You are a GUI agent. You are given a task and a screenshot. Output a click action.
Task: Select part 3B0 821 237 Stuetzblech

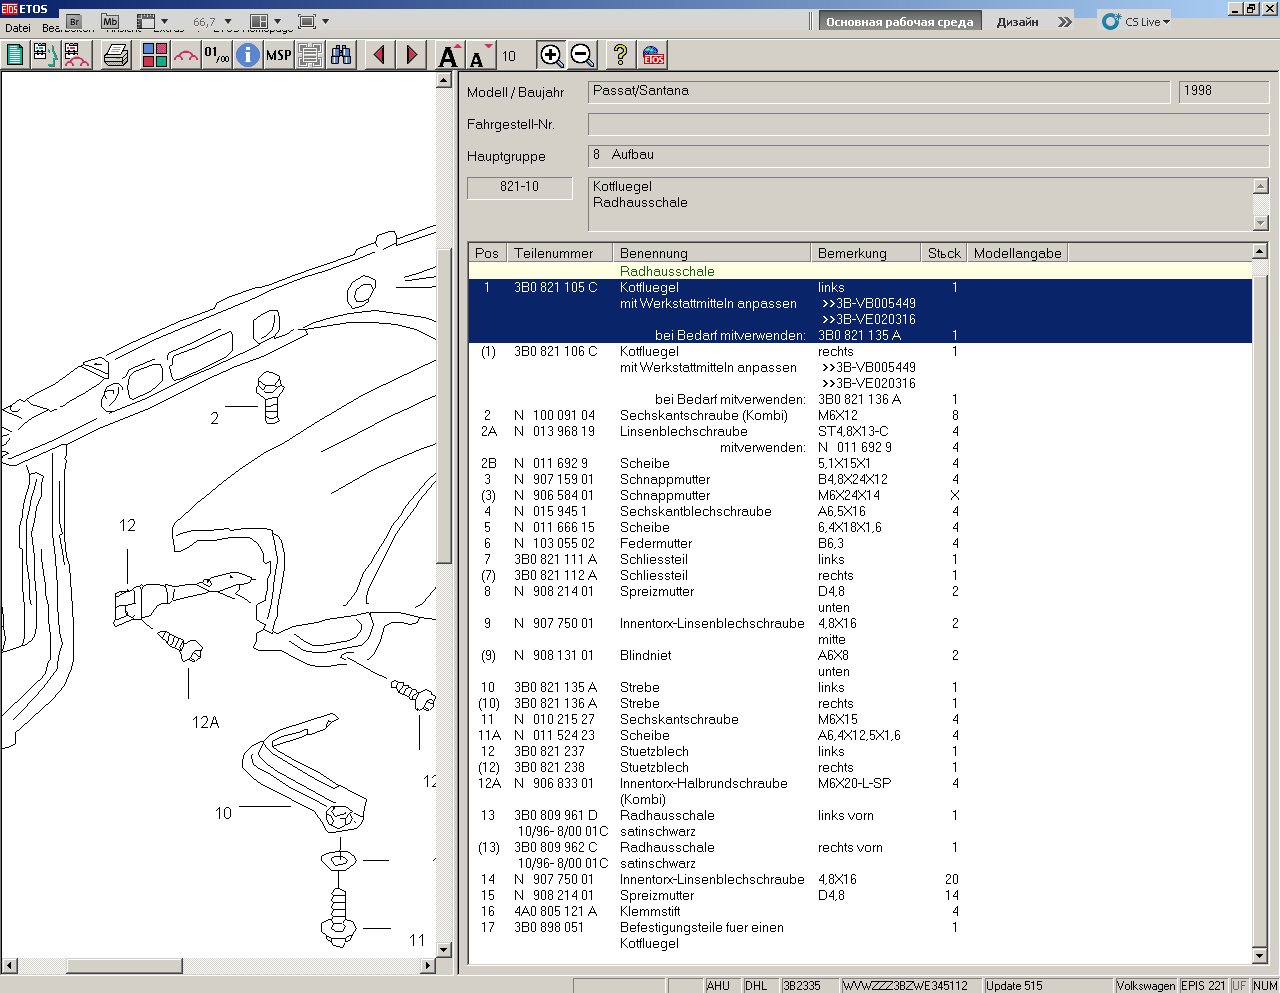coord(860,752)
